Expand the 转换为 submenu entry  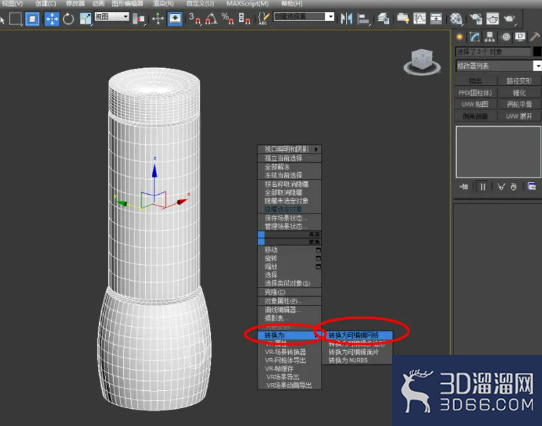coord(289,335)
